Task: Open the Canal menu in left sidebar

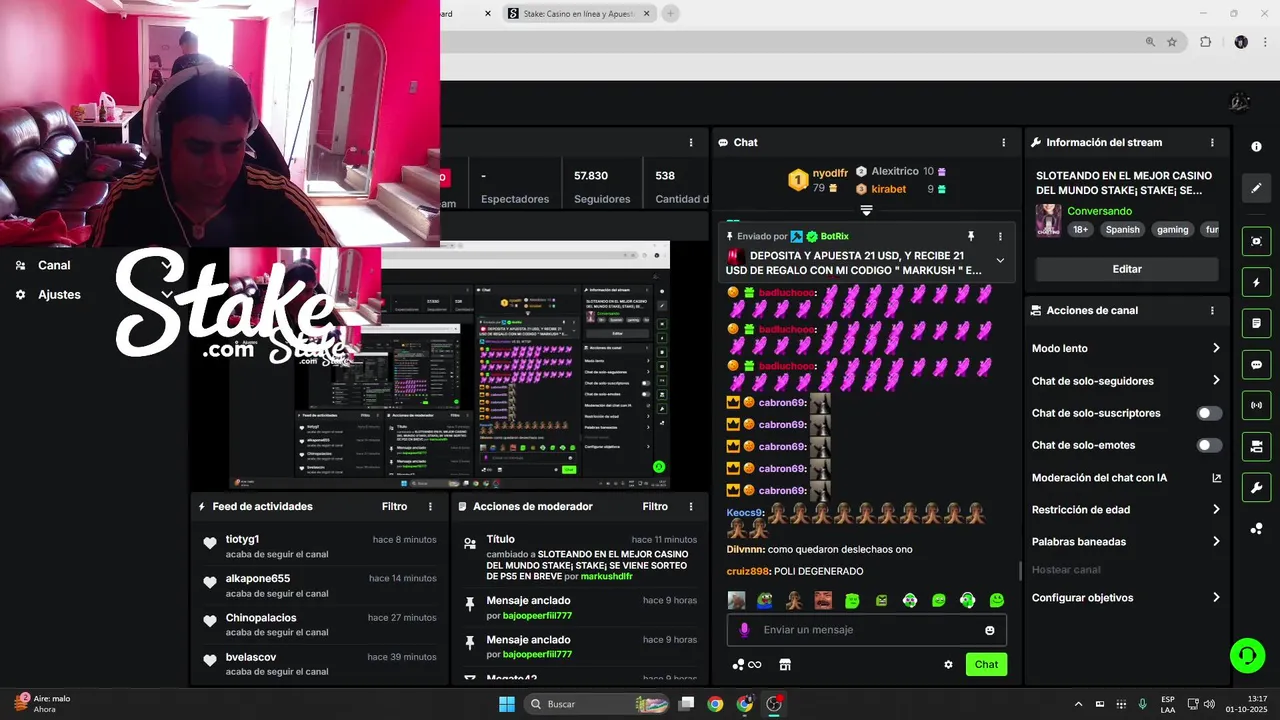Action: [54, 265]
